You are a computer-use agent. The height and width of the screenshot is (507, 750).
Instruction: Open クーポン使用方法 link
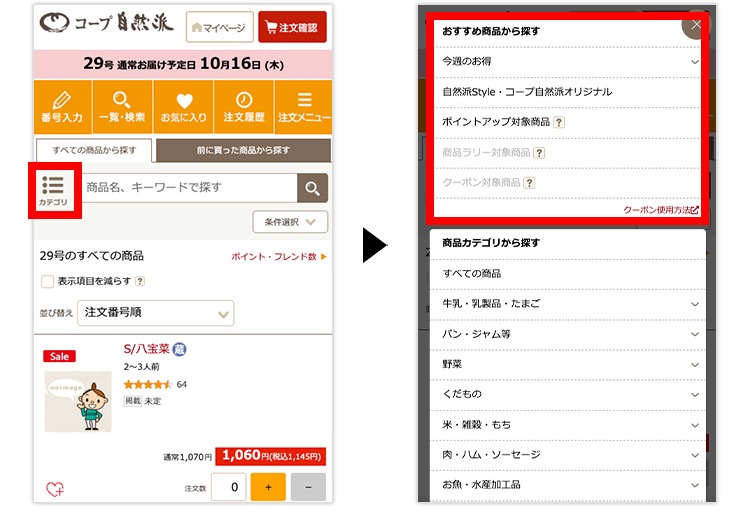661,211
